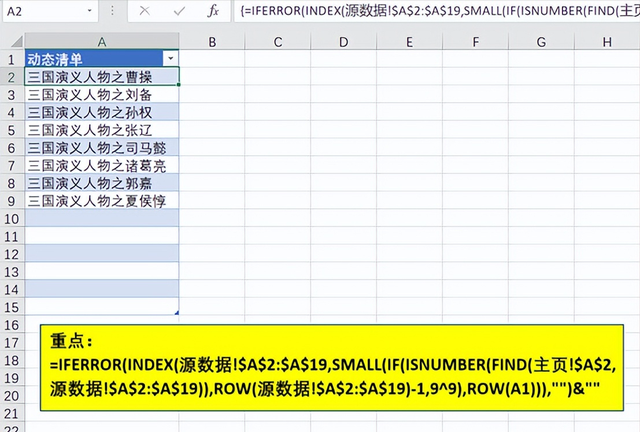Select cell 三国演义人物之曹操
This screenshot has height=432, width=640.
(102, 77)
